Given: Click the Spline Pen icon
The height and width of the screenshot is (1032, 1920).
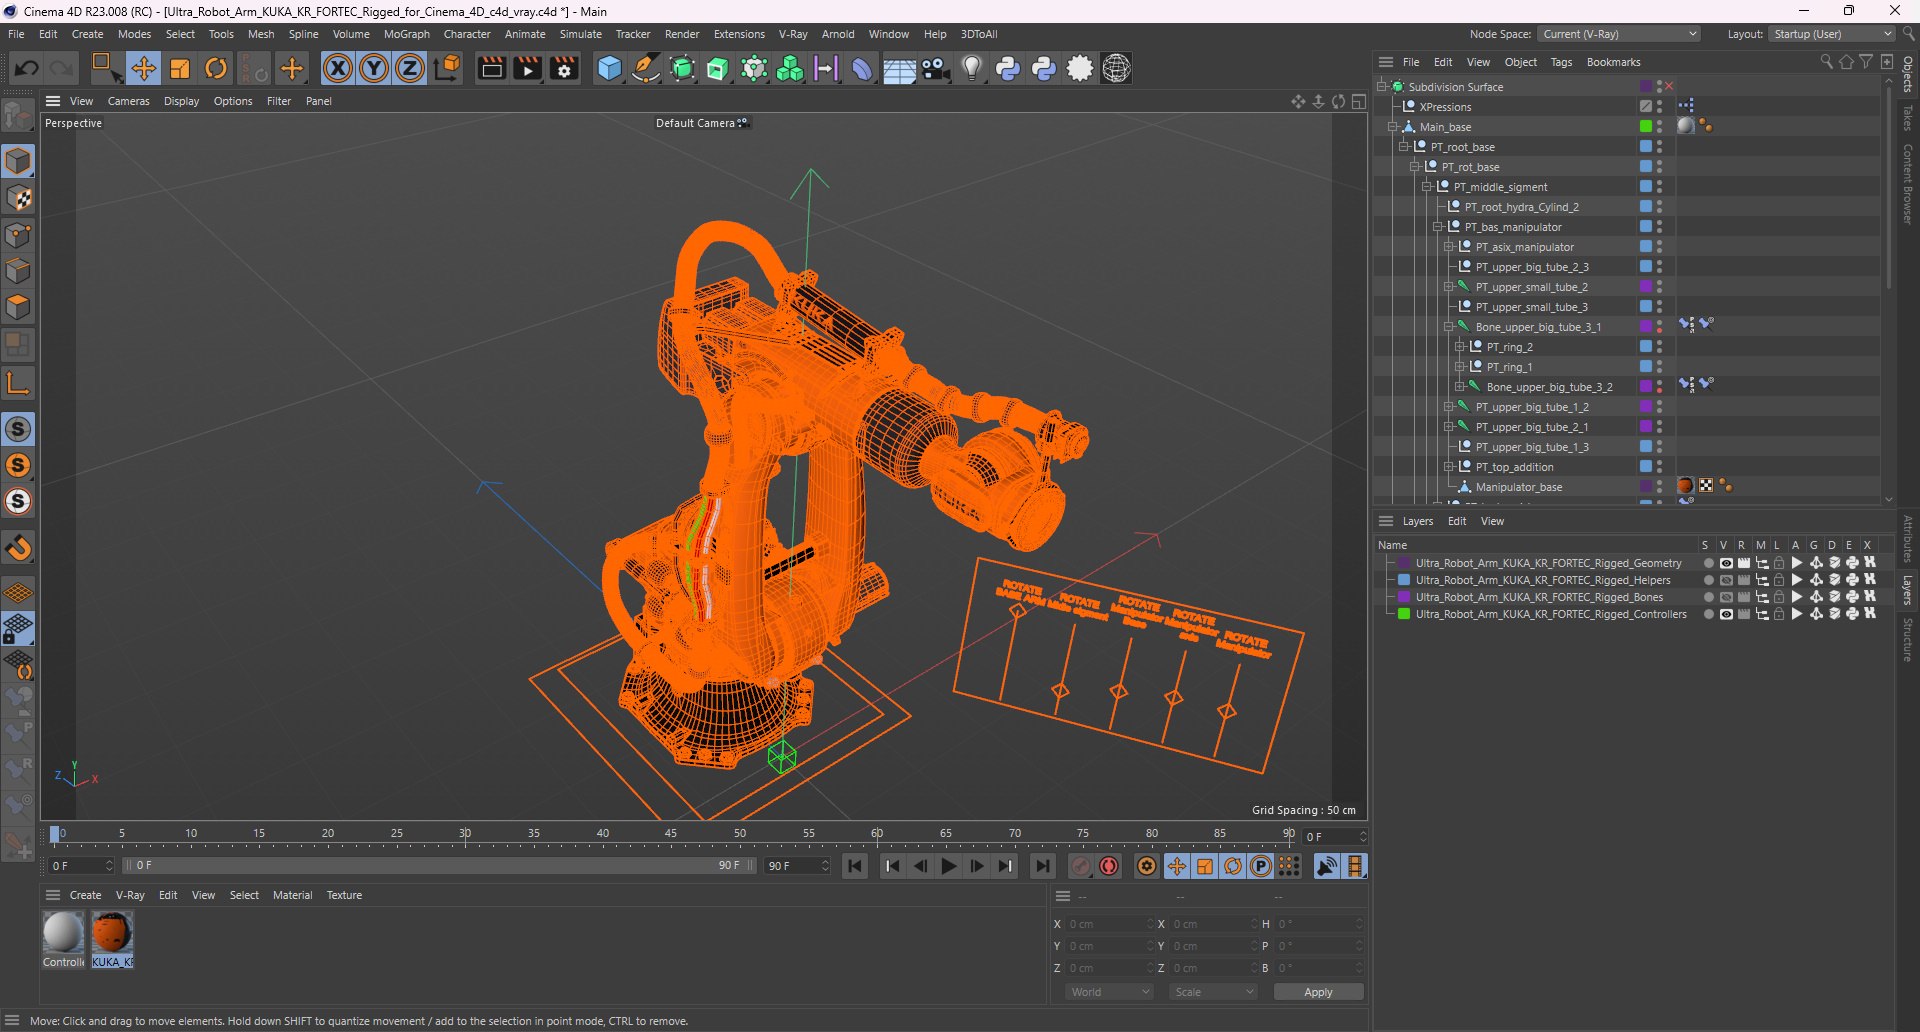Looking at the screenshot, I should 646,68.
